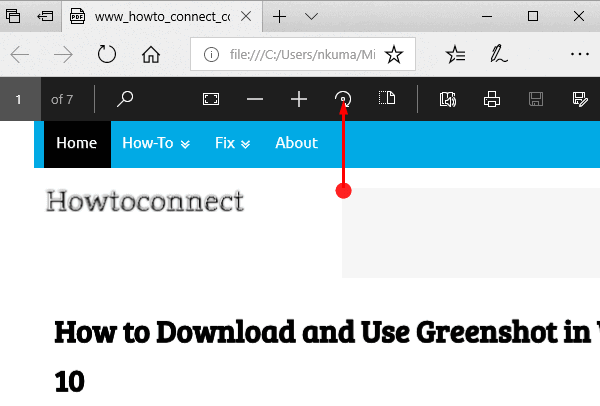The width and height of the screenshot is (600, 406).
Task: Edit the PDF page number field
Action: pos(20,99)
